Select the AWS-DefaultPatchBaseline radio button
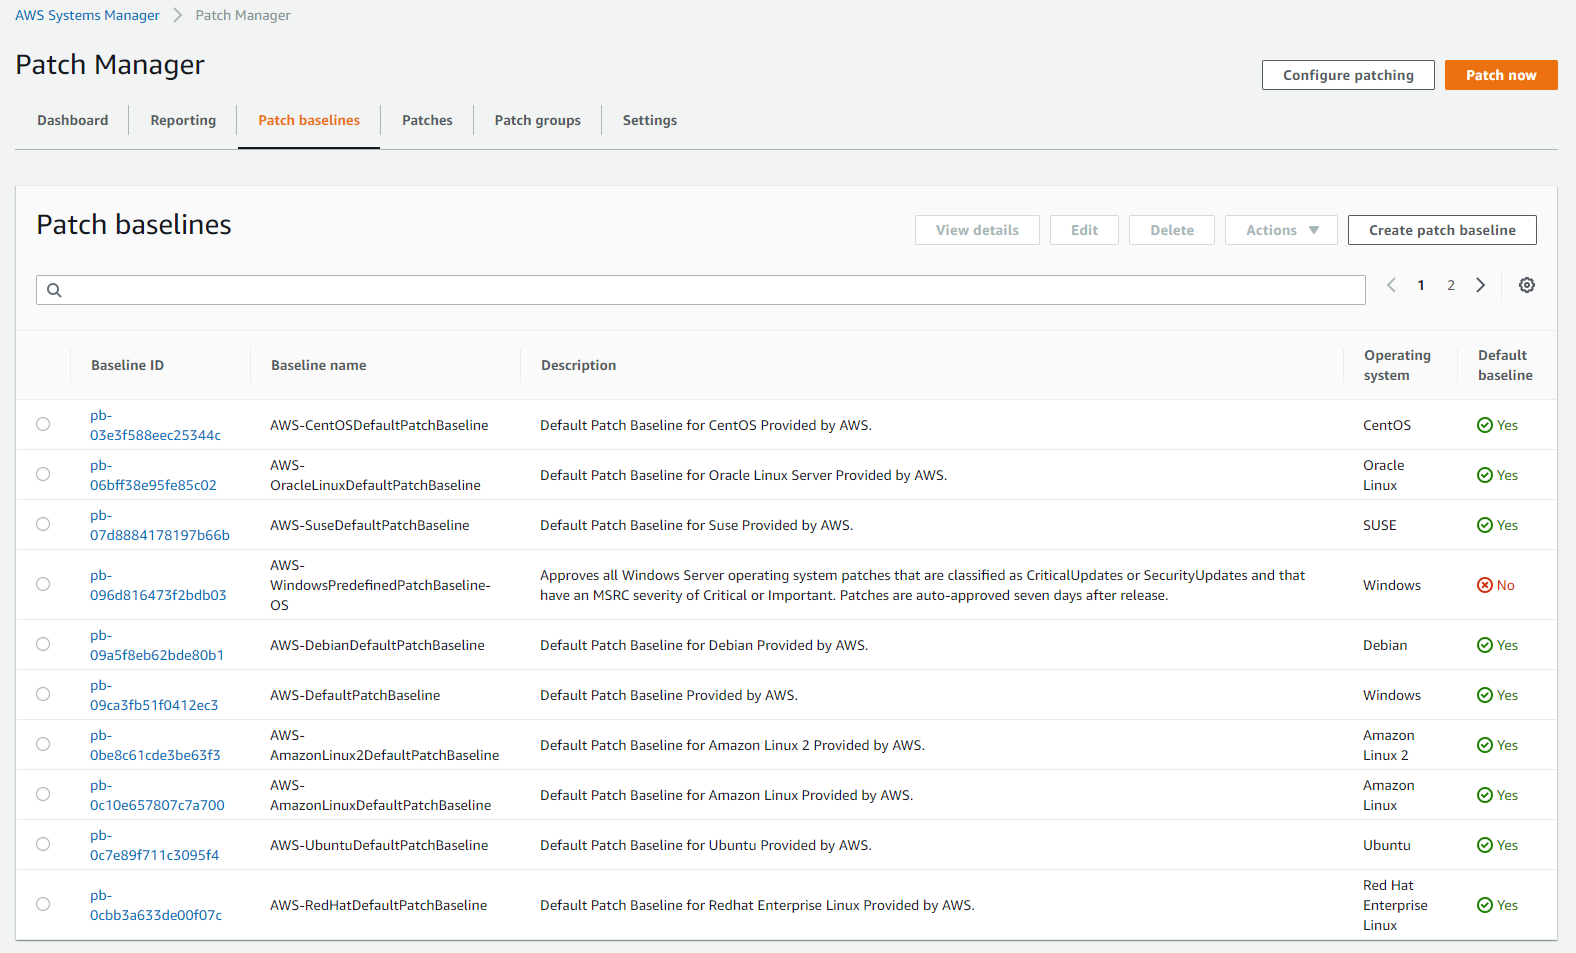This screenshot has height=953, width=1576. click(43, 694)
